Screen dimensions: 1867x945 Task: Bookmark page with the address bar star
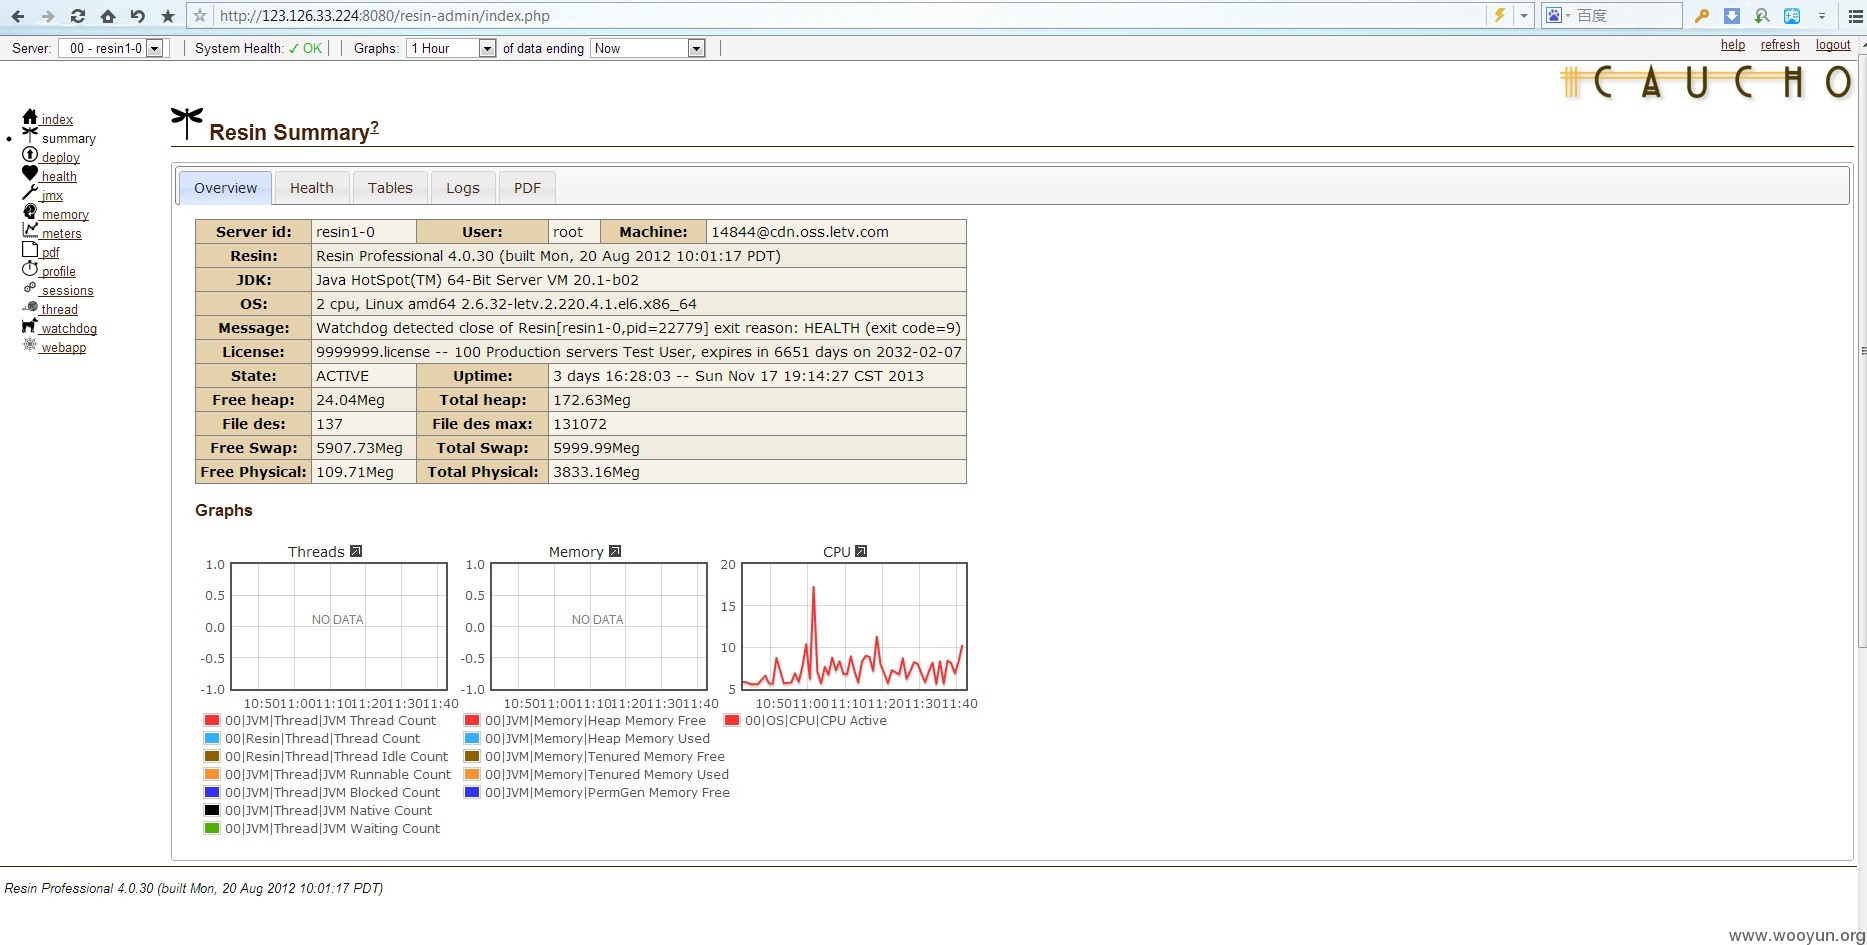[200, 16]
